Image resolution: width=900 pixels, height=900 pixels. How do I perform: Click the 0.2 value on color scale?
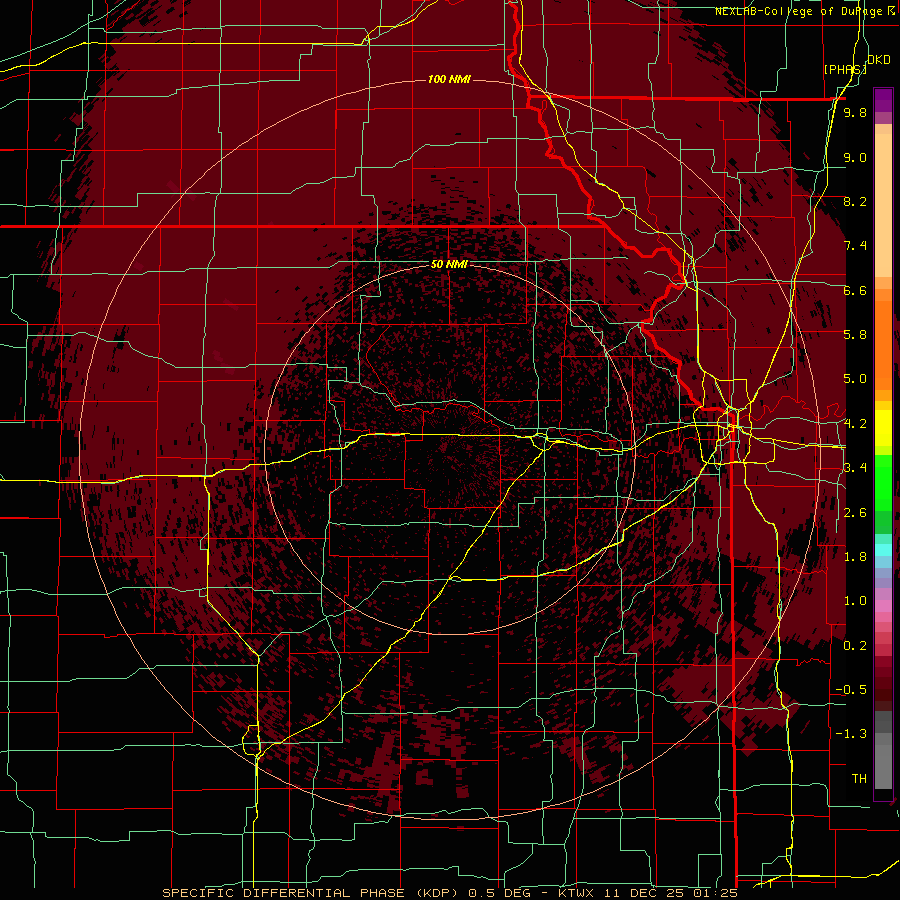click(855, 646)
